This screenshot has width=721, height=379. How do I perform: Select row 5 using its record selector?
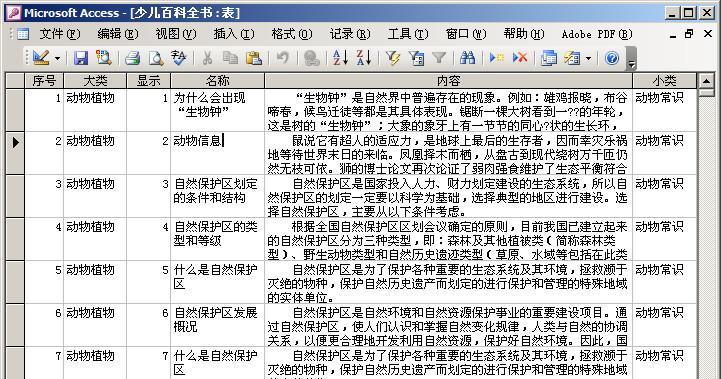[x=15, y=282]
